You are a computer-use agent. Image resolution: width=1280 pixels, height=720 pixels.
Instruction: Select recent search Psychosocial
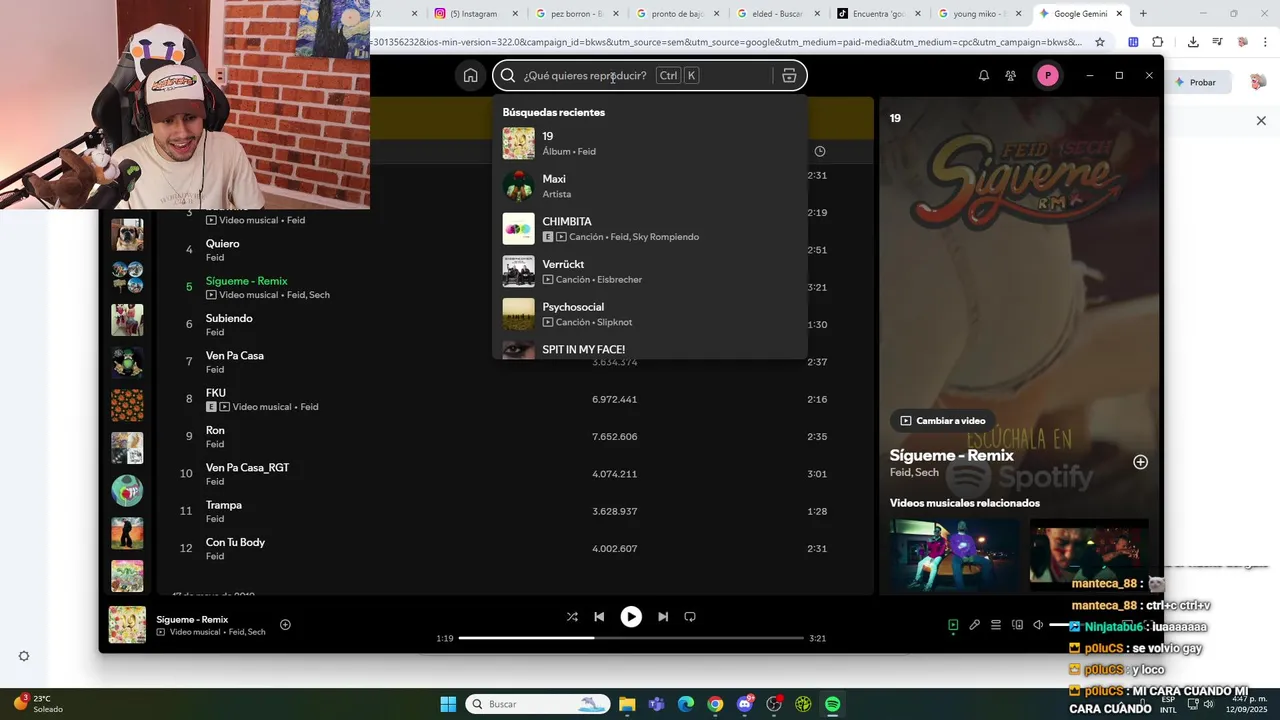point(650,314)
